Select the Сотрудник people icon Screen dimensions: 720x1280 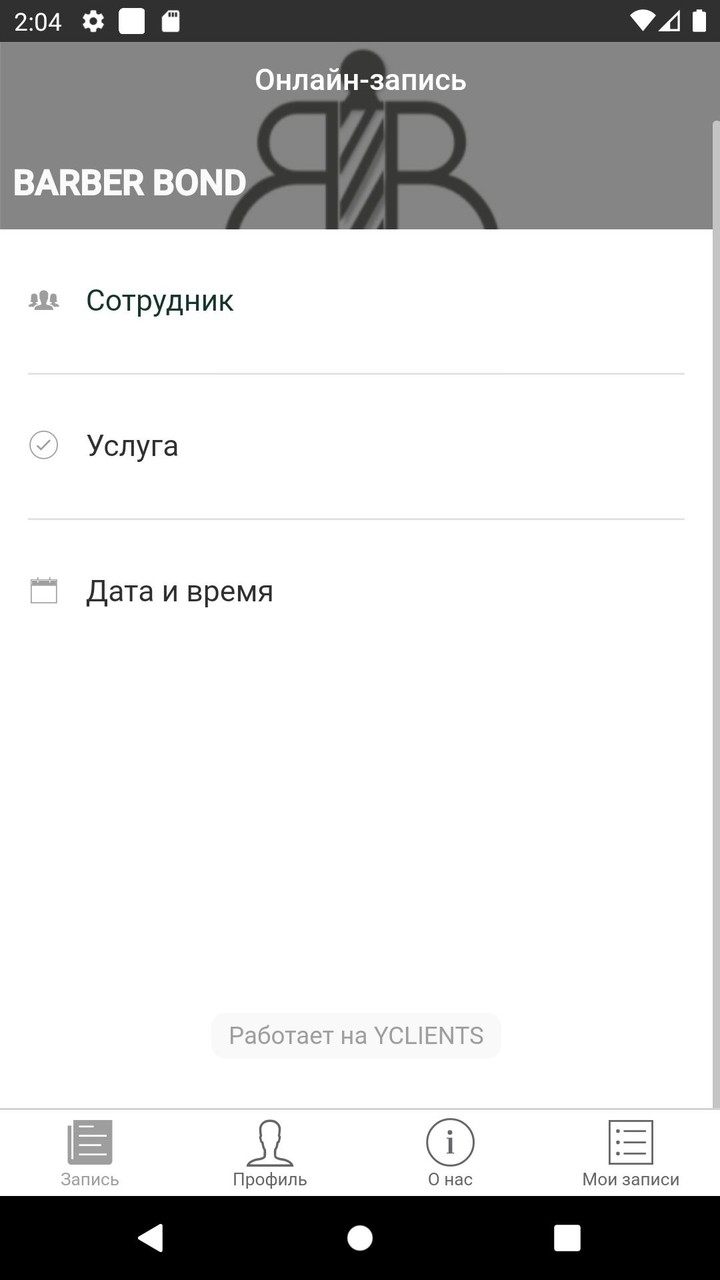pyautogui.click(x=44, y=299)
